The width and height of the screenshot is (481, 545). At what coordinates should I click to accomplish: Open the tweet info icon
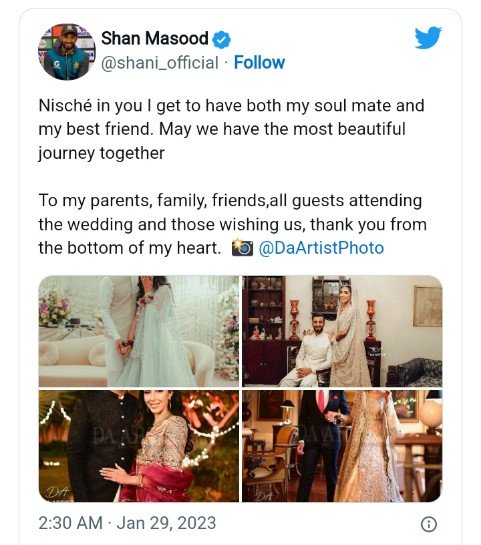[x=429, y=524]
